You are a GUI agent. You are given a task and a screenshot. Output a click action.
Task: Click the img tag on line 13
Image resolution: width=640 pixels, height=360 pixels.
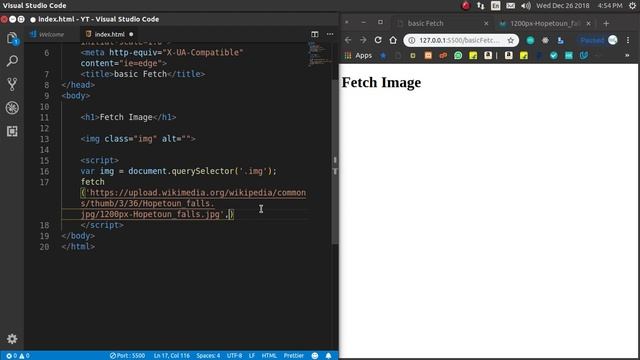click(138, 139)
